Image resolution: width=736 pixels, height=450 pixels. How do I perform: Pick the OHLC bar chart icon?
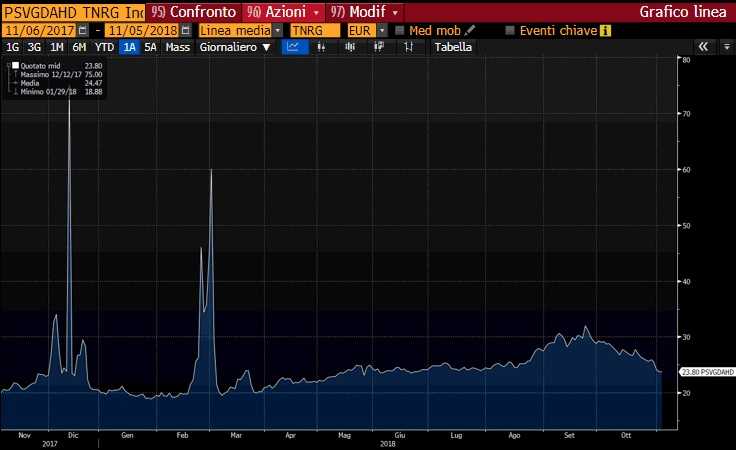click(408, 47)
